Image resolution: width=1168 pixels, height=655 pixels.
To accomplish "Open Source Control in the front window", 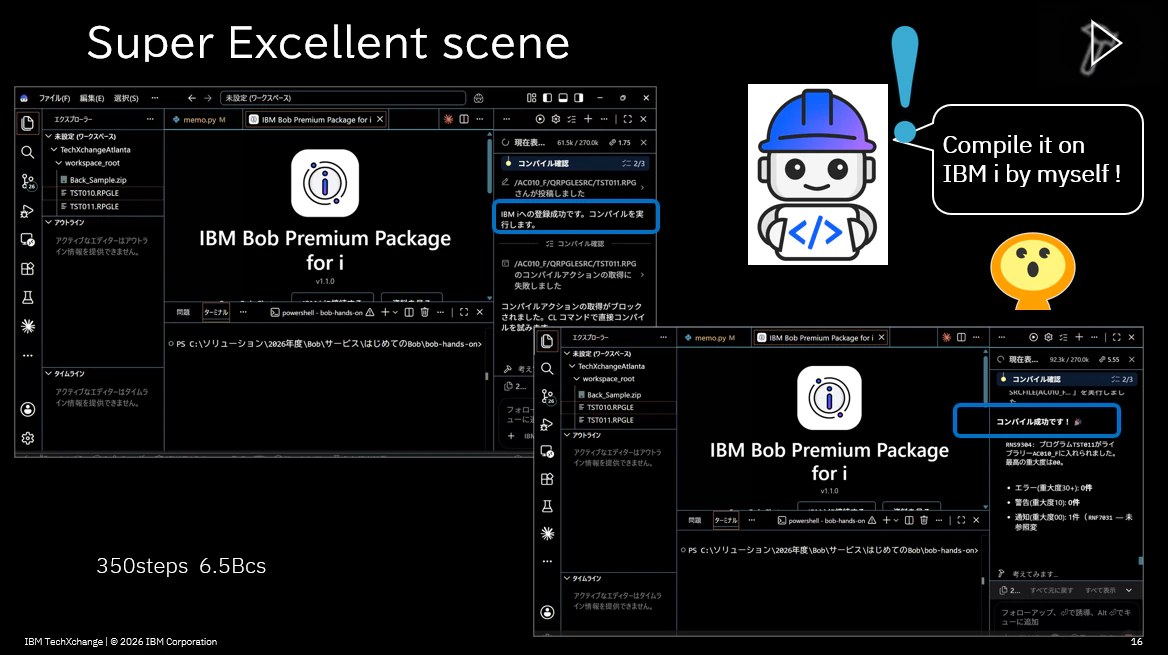I will (x=548, y=397).
